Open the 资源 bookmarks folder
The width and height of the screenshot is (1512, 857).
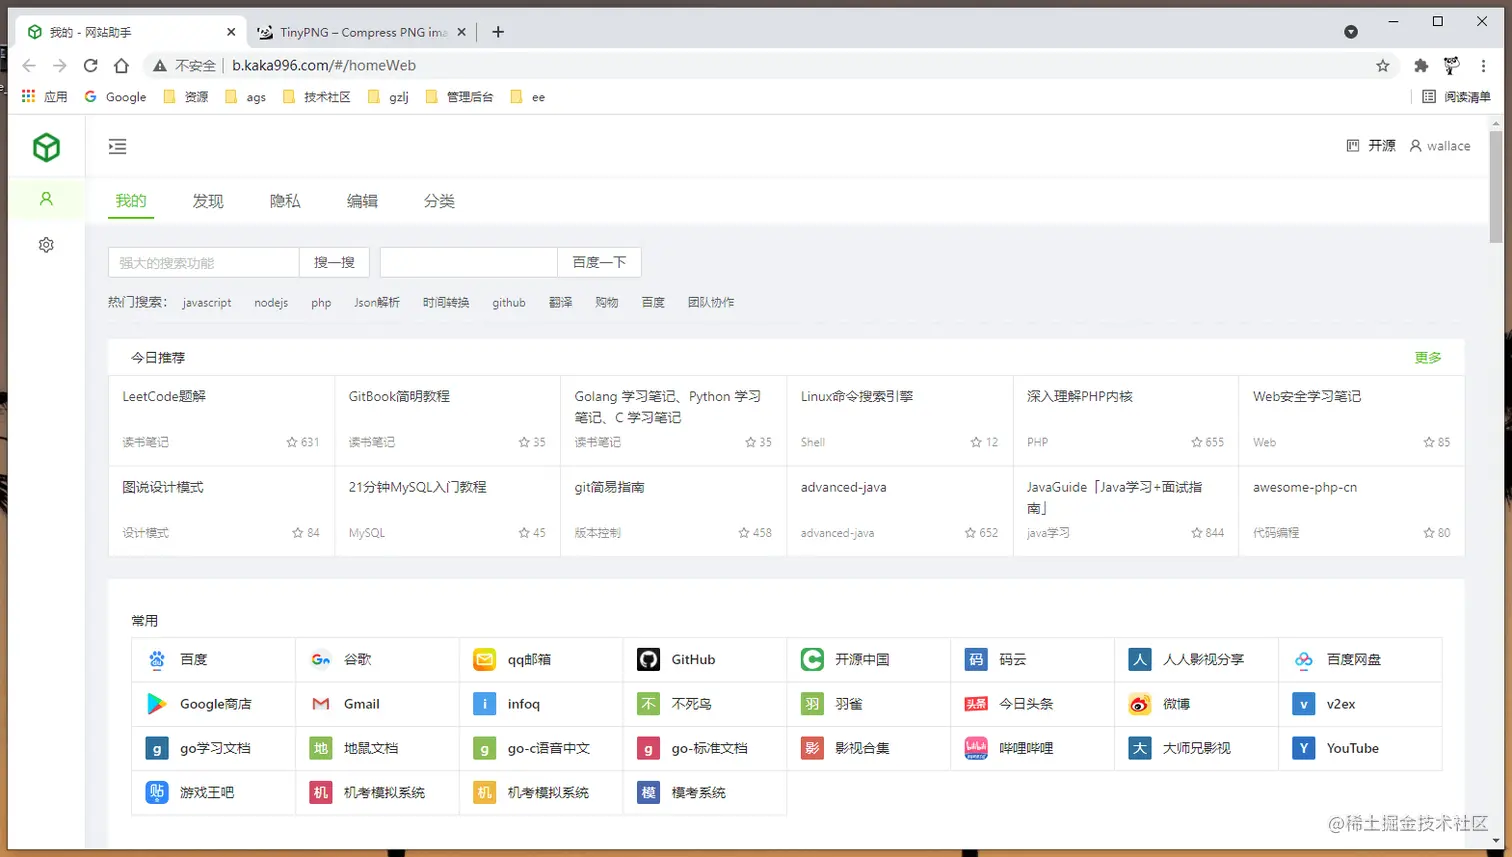(x=186, y=97)
